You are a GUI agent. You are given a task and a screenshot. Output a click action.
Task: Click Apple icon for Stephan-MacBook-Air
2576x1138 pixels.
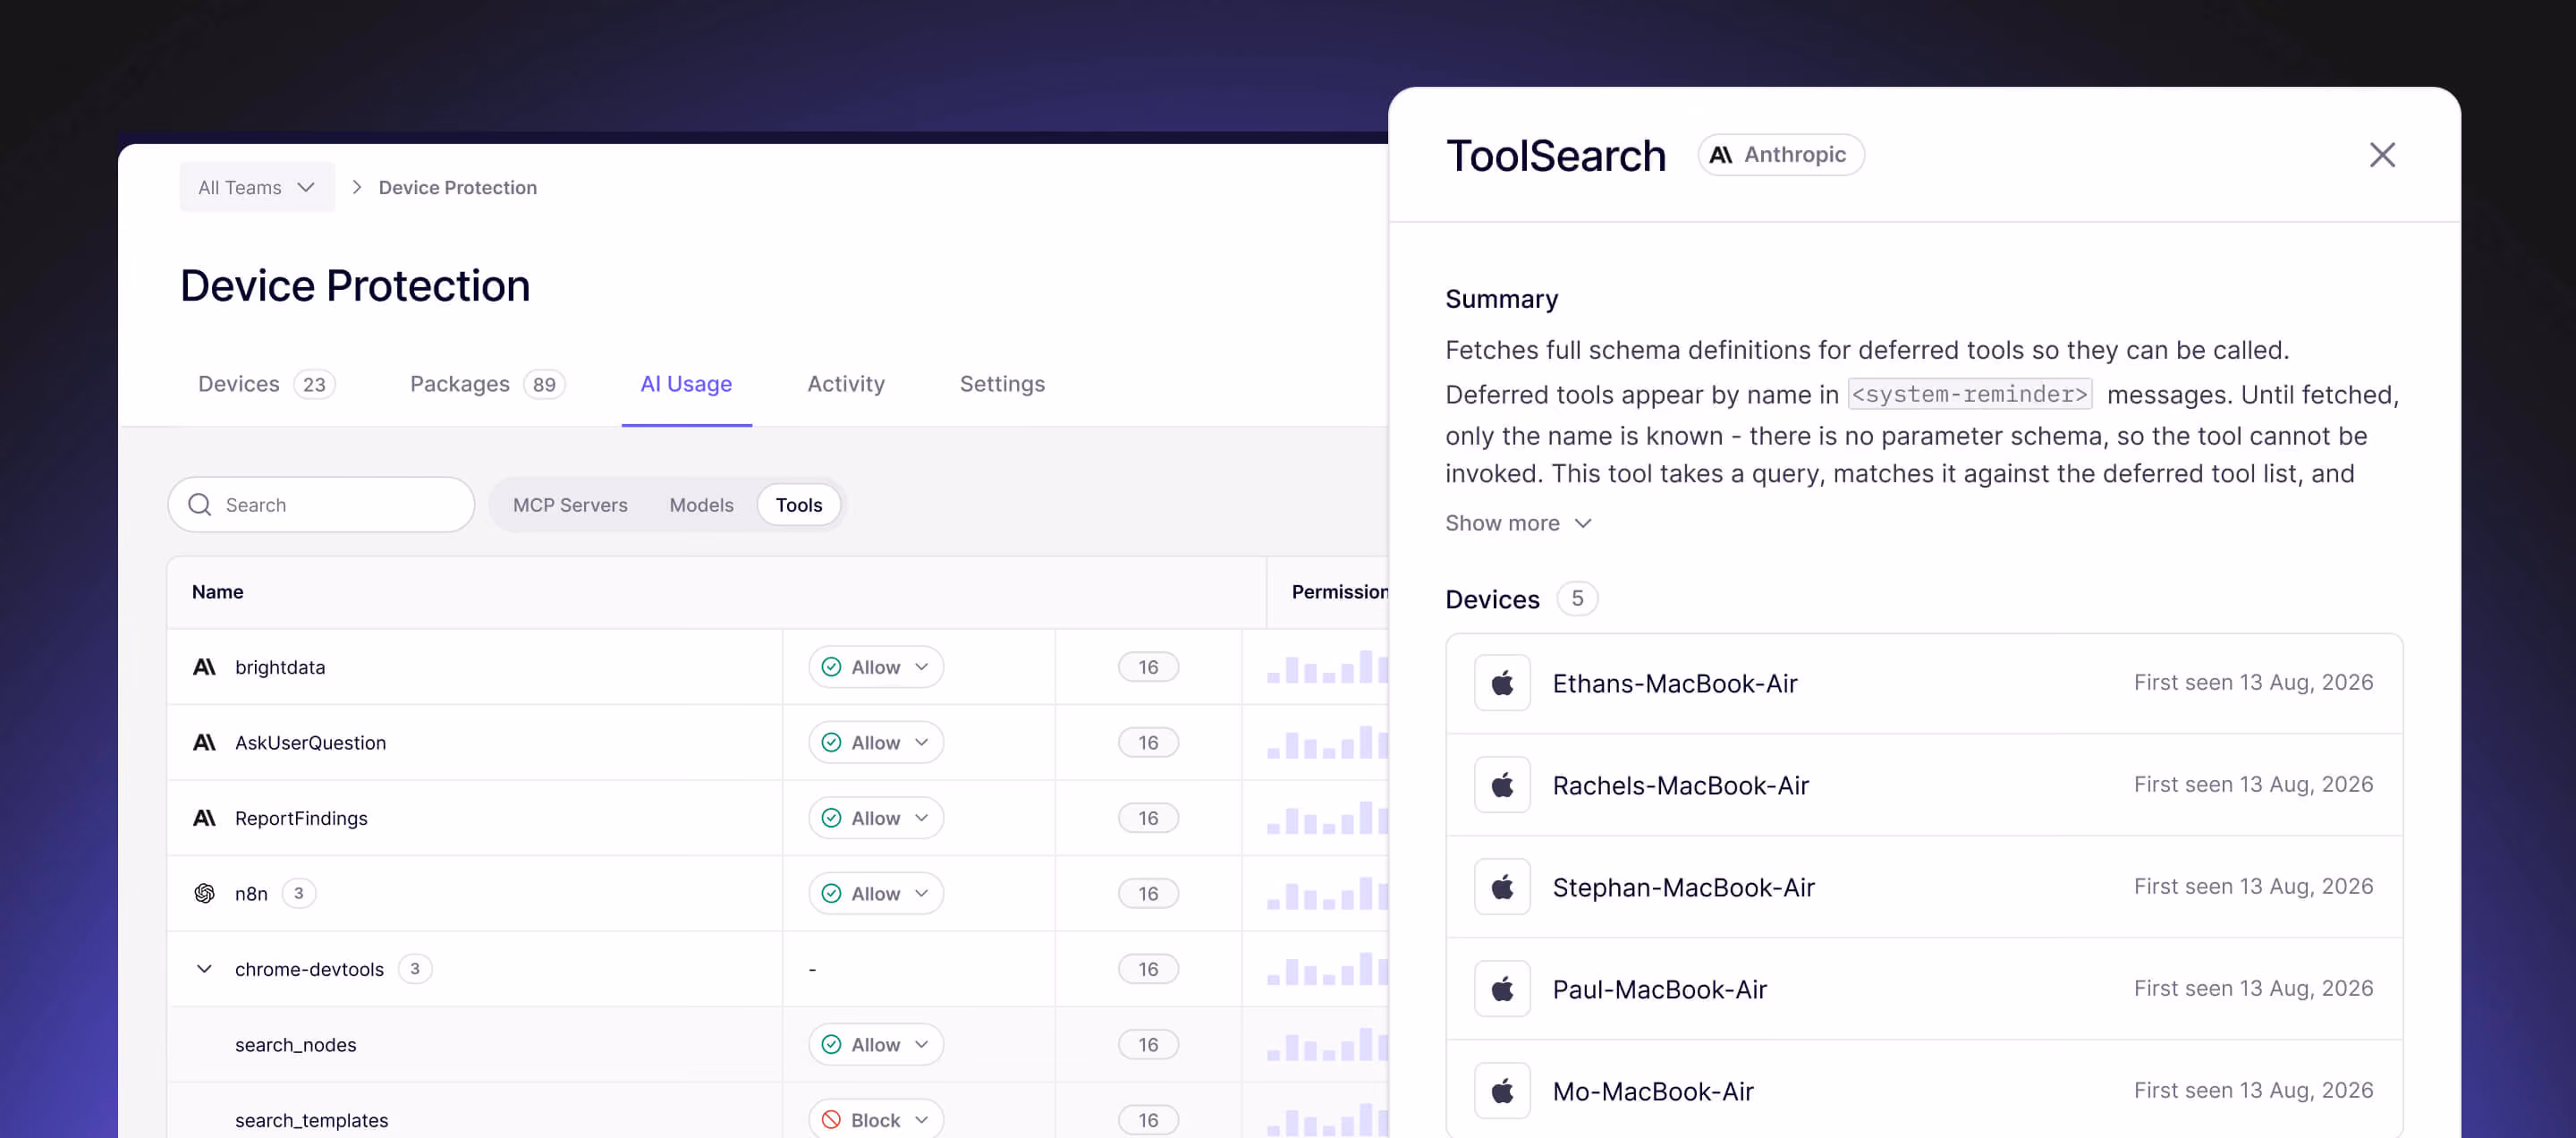point(1502,887)
